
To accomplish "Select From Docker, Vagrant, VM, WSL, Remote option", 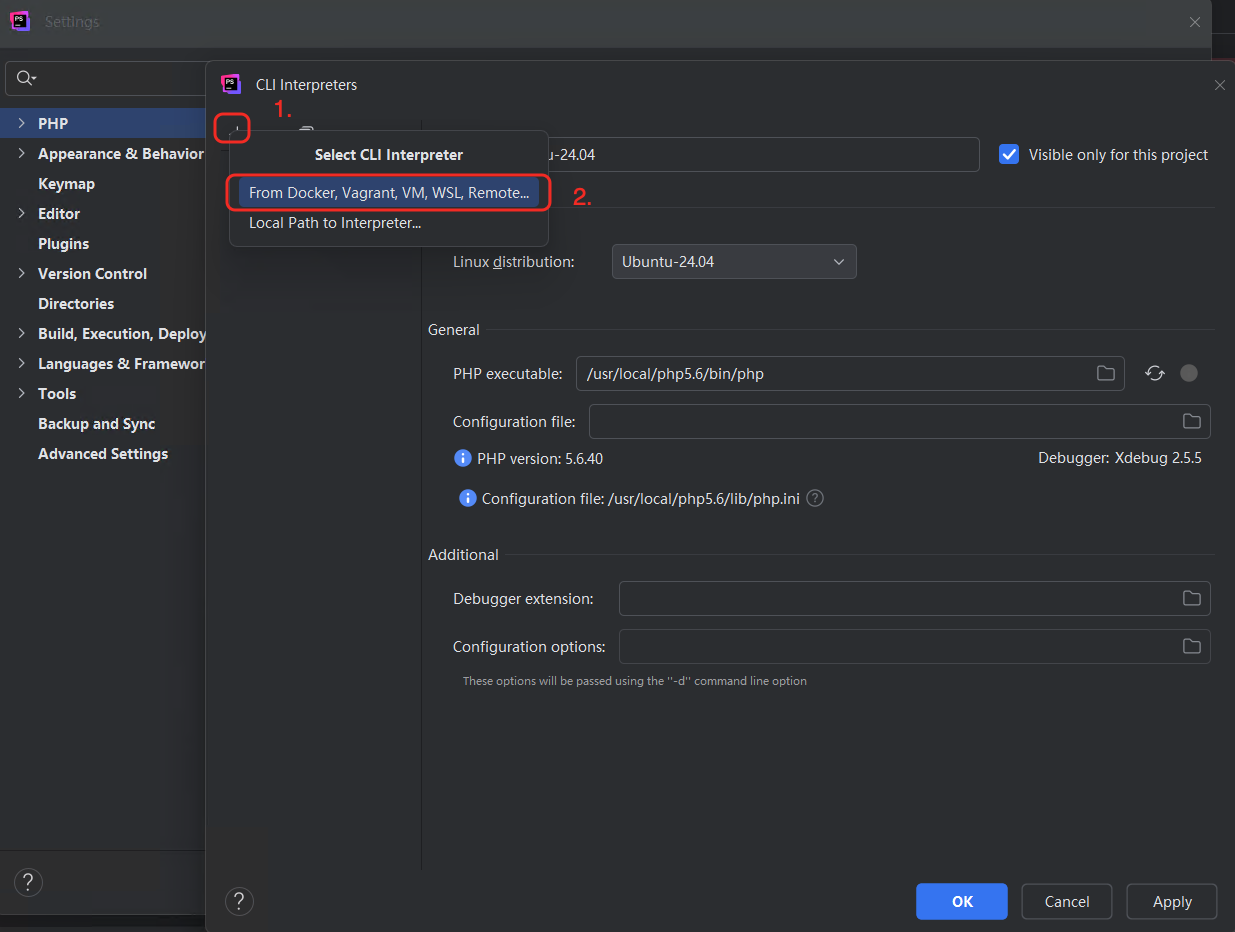I will pos(388,193).
